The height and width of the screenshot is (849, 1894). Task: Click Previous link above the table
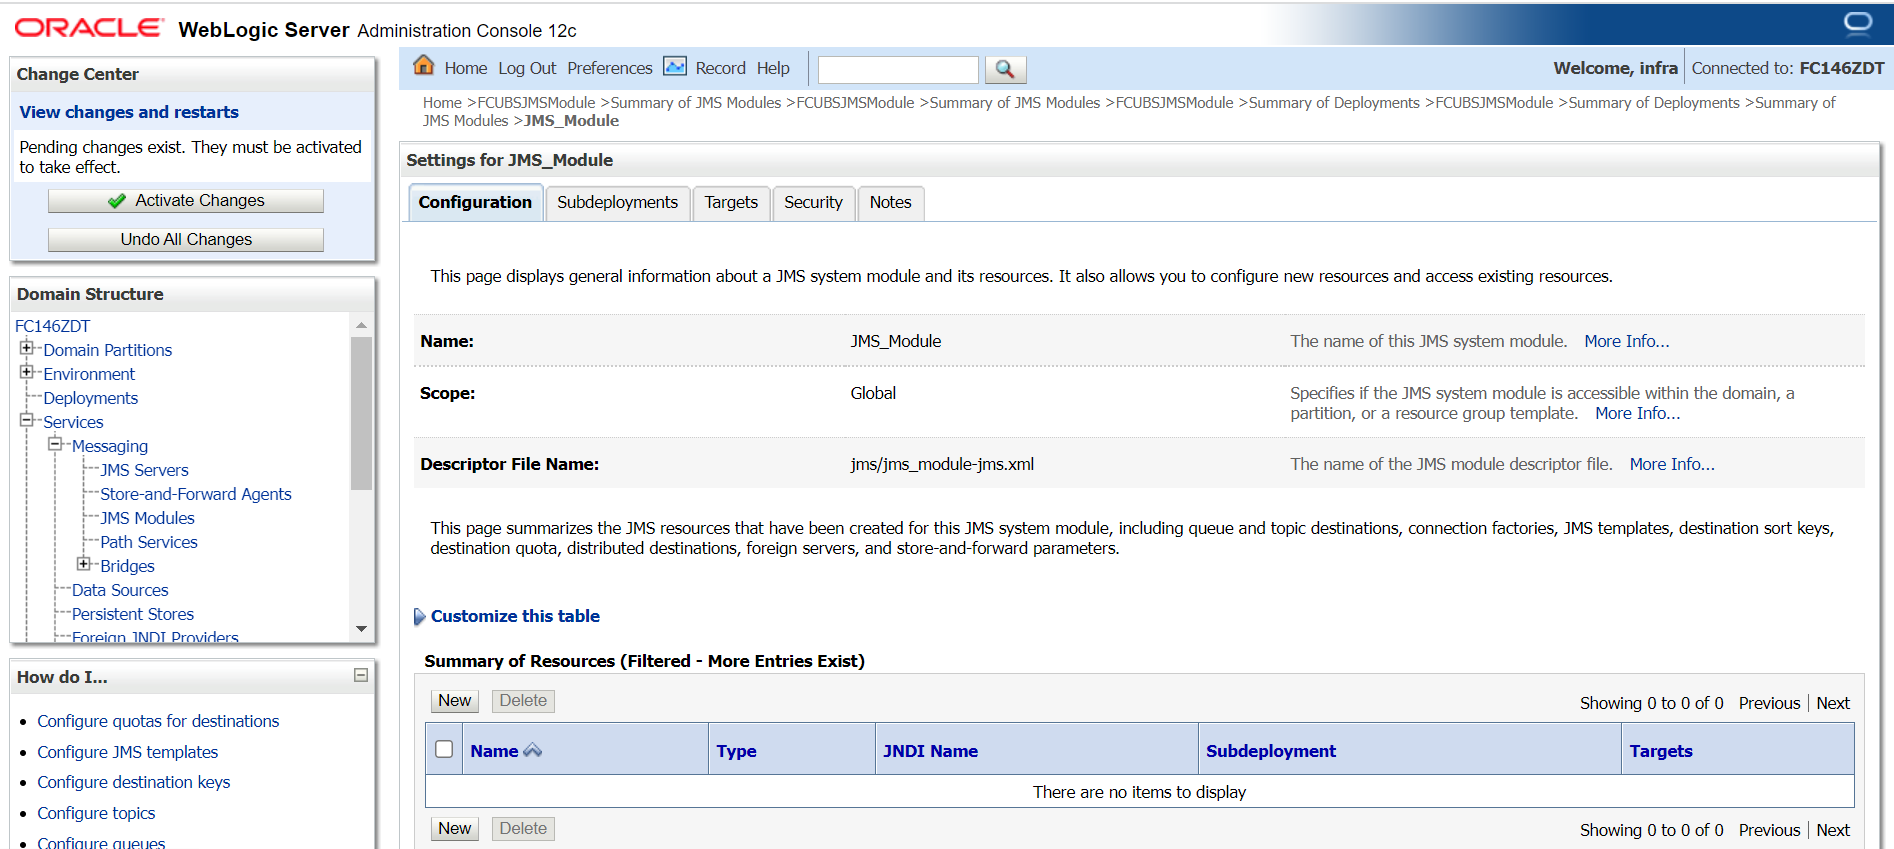[x=1769, y=703]
